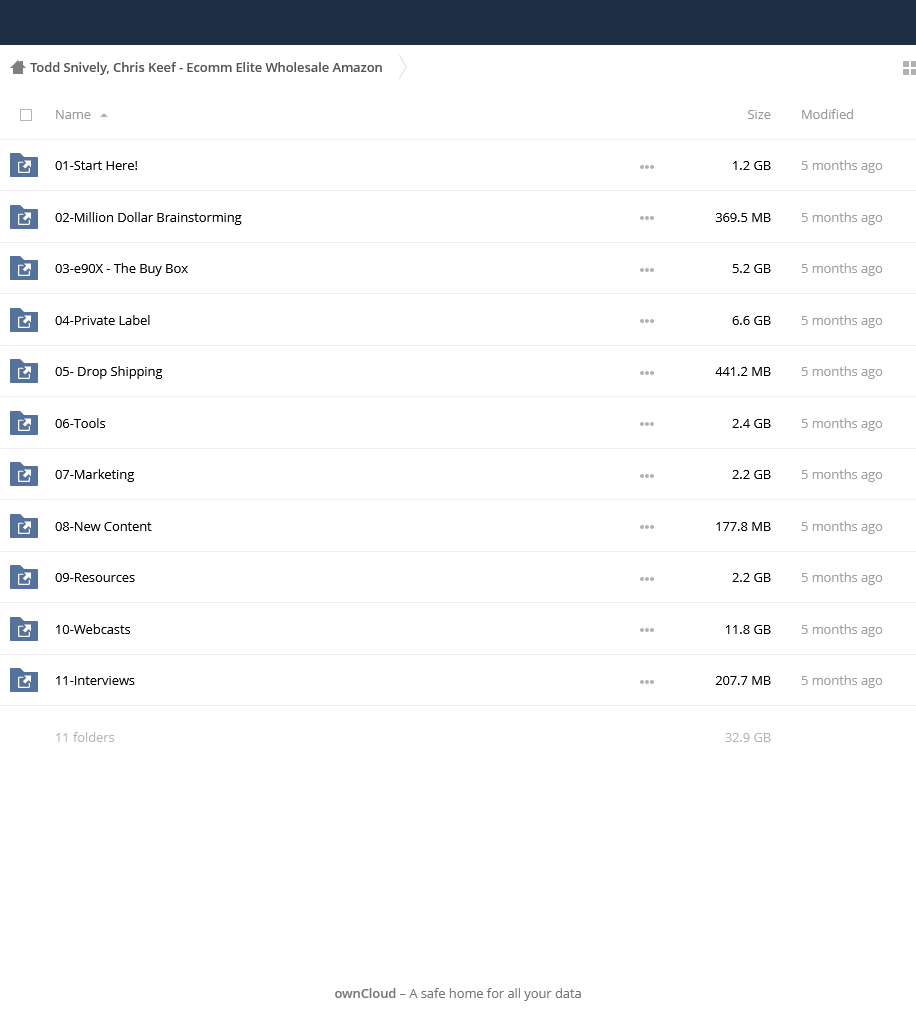Open the 09-Resources folder name
This screenshot has height=1023, width=916.
(95, 578)
